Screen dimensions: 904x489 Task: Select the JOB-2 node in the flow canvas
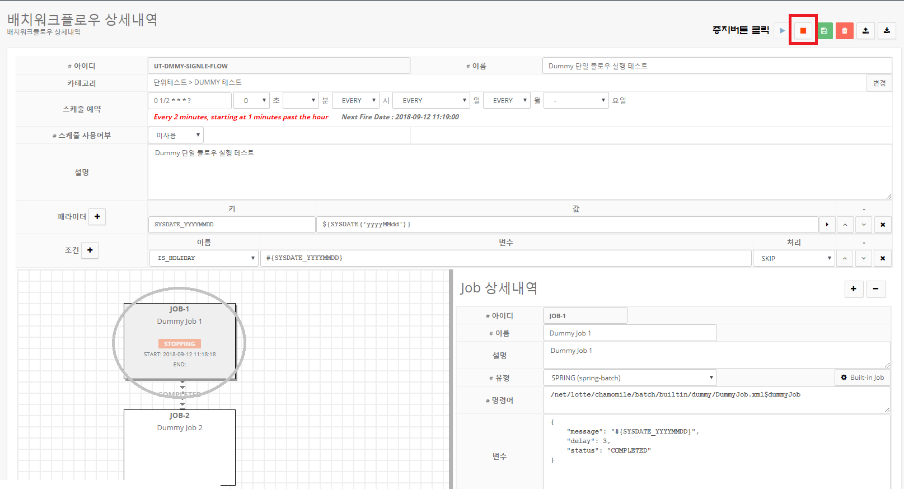(x=179, y=447)
